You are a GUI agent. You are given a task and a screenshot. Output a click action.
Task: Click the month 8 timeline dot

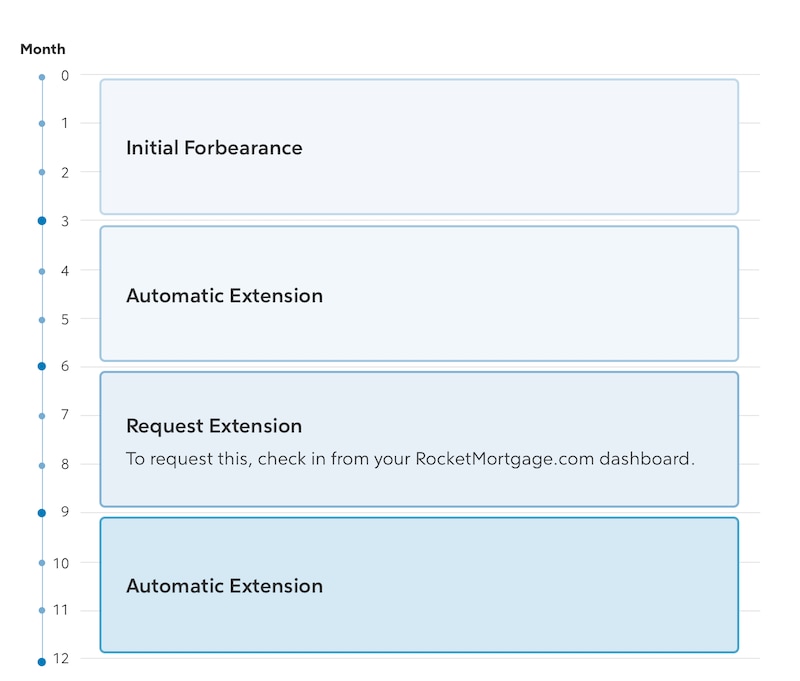(x=42, y=465)
